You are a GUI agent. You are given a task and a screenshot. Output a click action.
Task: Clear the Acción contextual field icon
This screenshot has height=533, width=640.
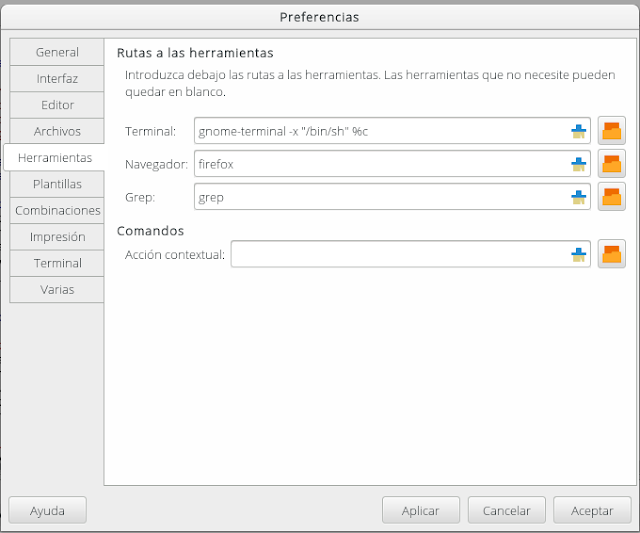[x=577, y=255]
